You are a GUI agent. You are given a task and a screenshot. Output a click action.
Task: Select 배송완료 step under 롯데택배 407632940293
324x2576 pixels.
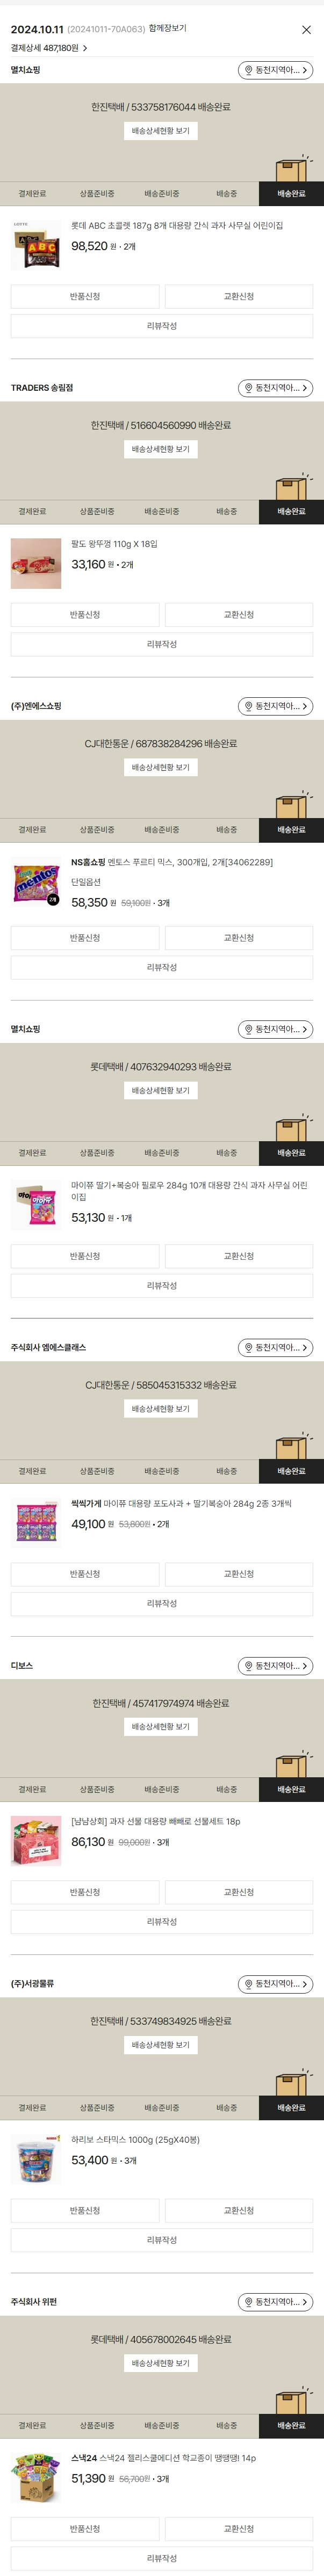click(x=291, y=1153)
